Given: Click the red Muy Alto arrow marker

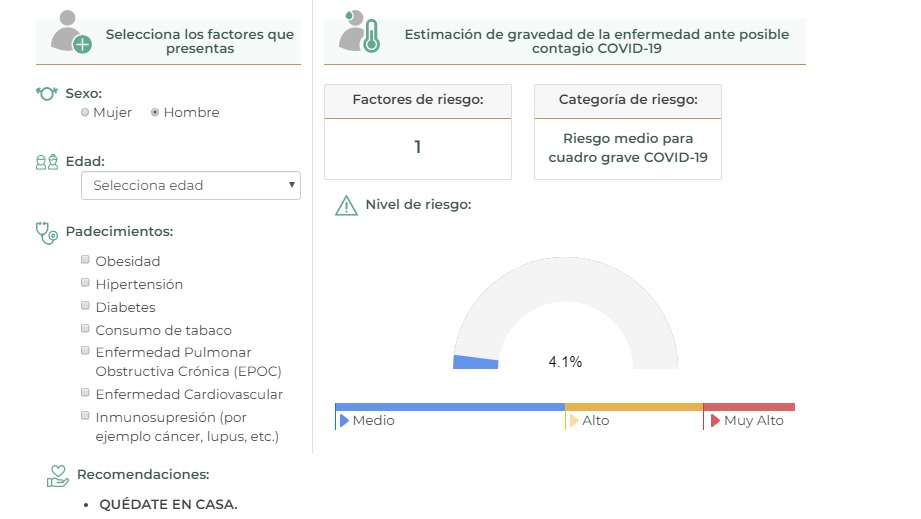Looking at the screenshot, I should pos(715,421).
